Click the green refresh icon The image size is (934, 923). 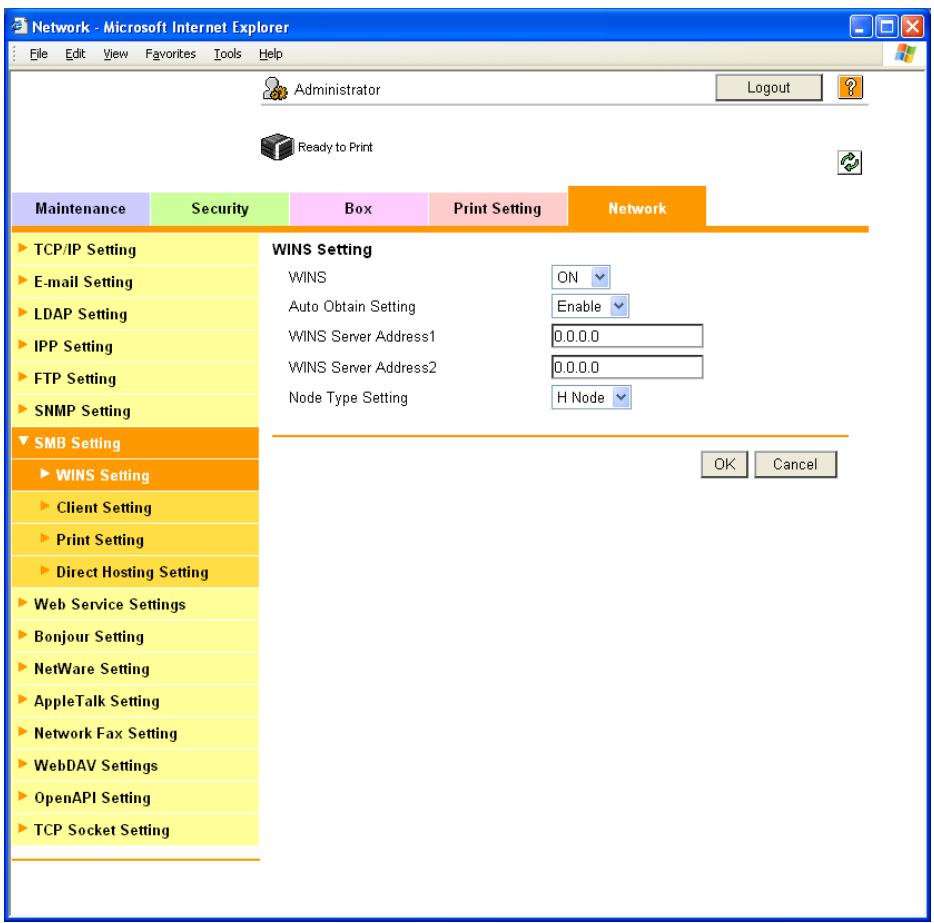(x=849, y=162)
